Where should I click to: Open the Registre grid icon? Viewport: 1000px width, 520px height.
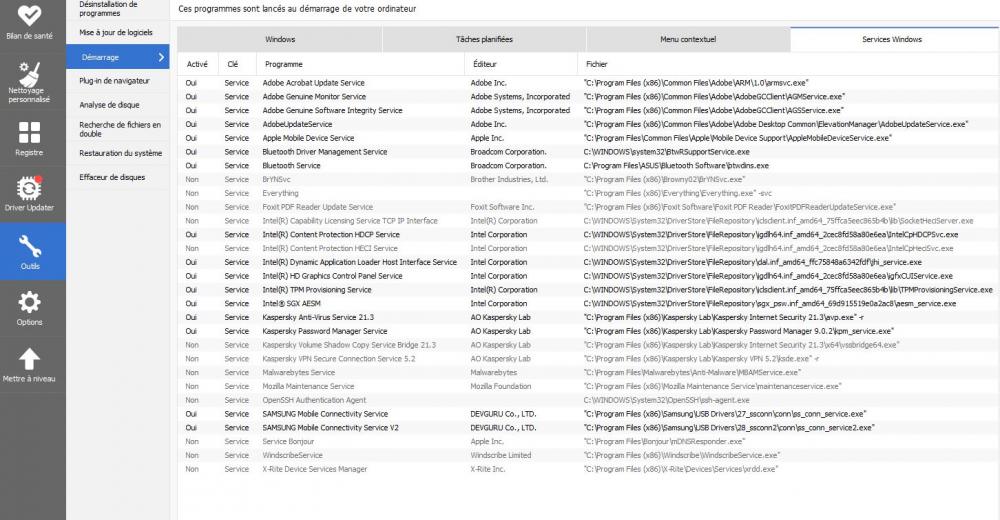click(x=29, y=133)
